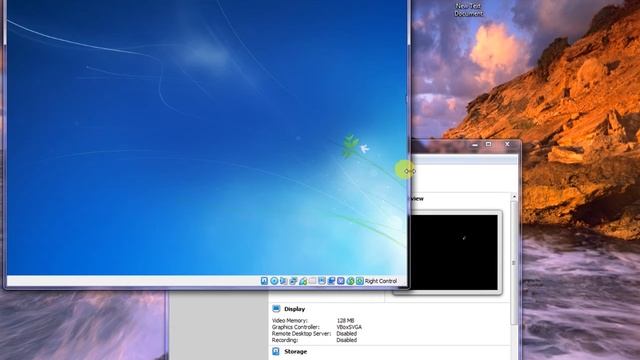Click the Remote Desktop Server label
640x360 pixels.
tap(301, 334)
